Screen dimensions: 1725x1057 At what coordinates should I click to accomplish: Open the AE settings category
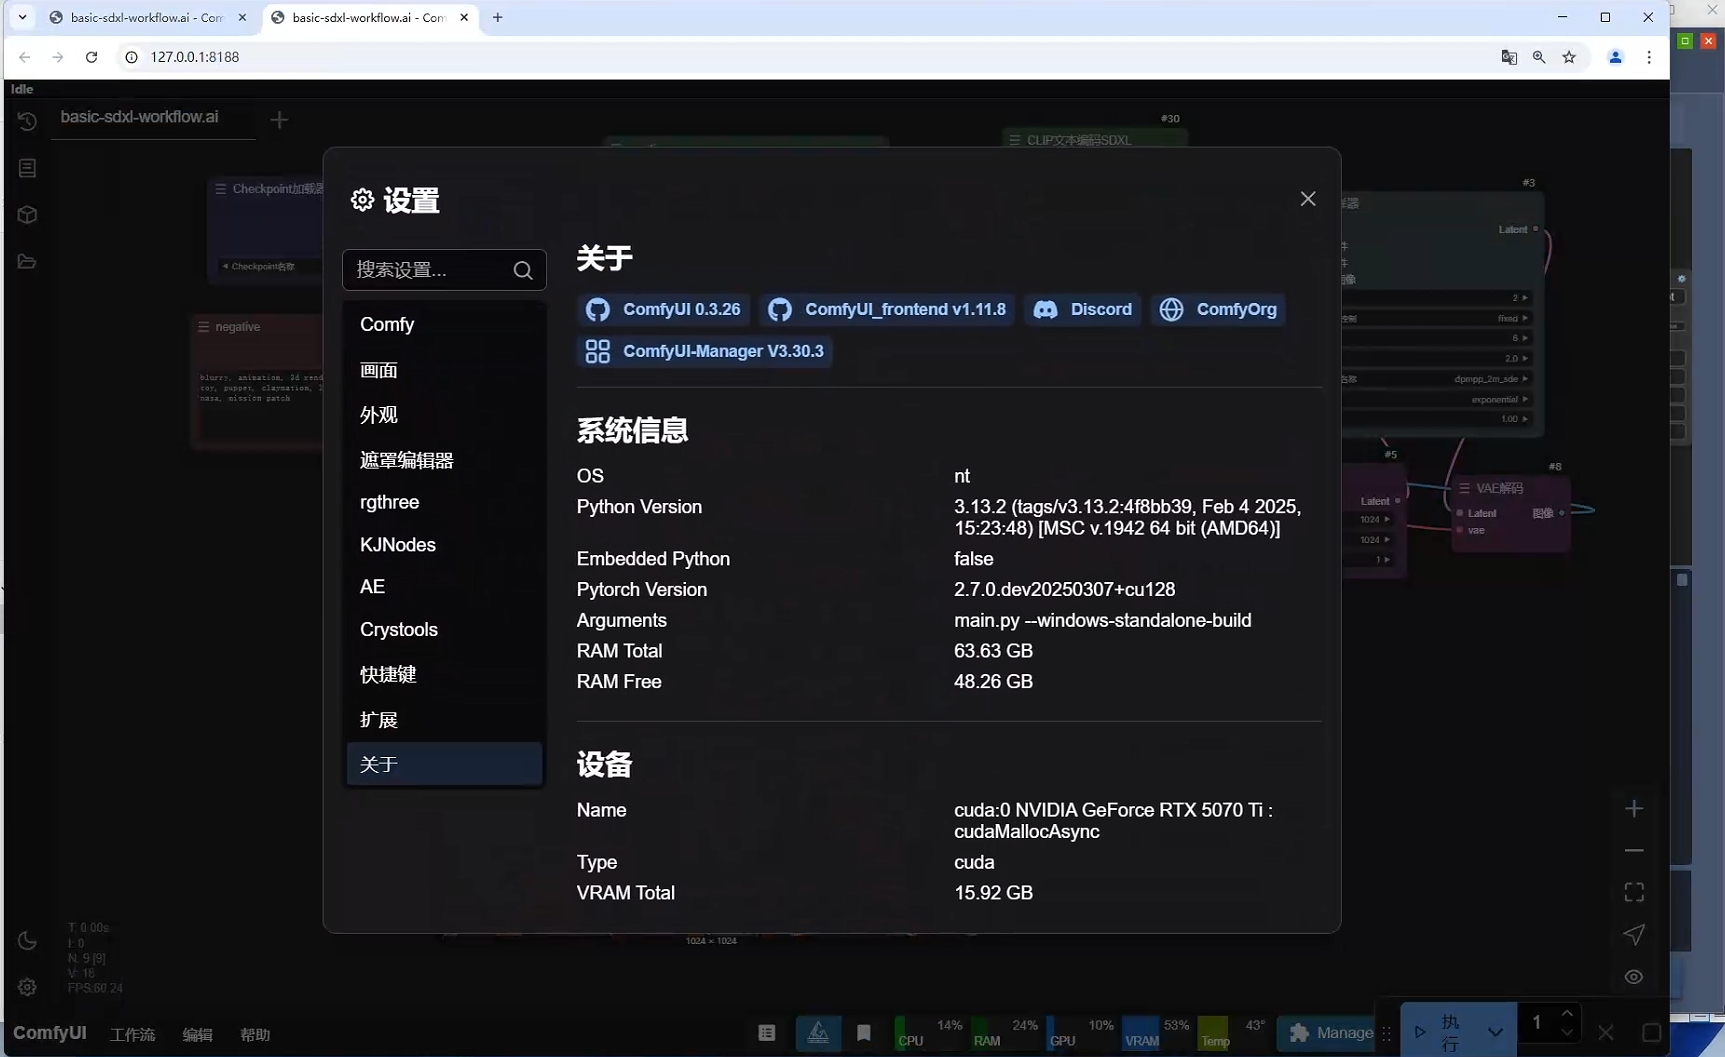click(444, 587)
